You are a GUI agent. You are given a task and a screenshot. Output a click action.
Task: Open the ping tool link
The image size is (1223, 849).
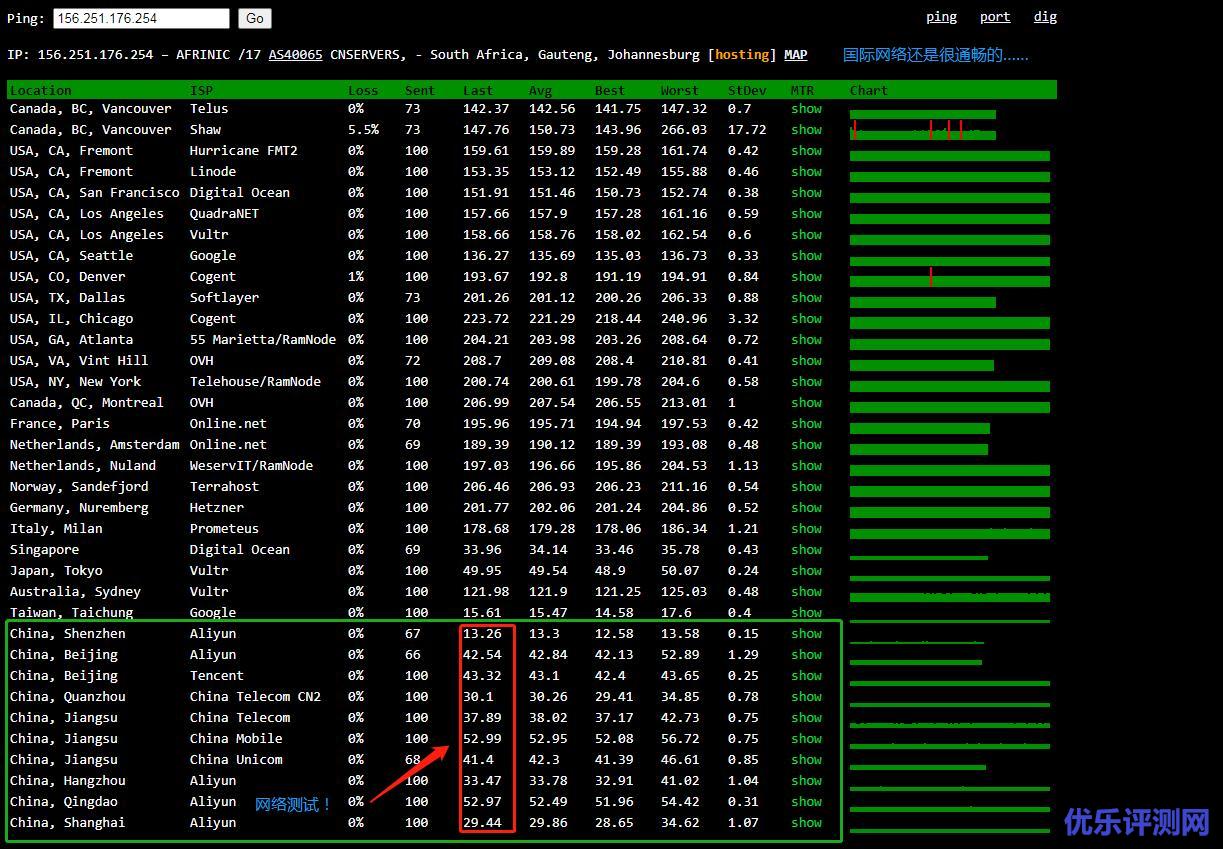[x=941, y=17]
